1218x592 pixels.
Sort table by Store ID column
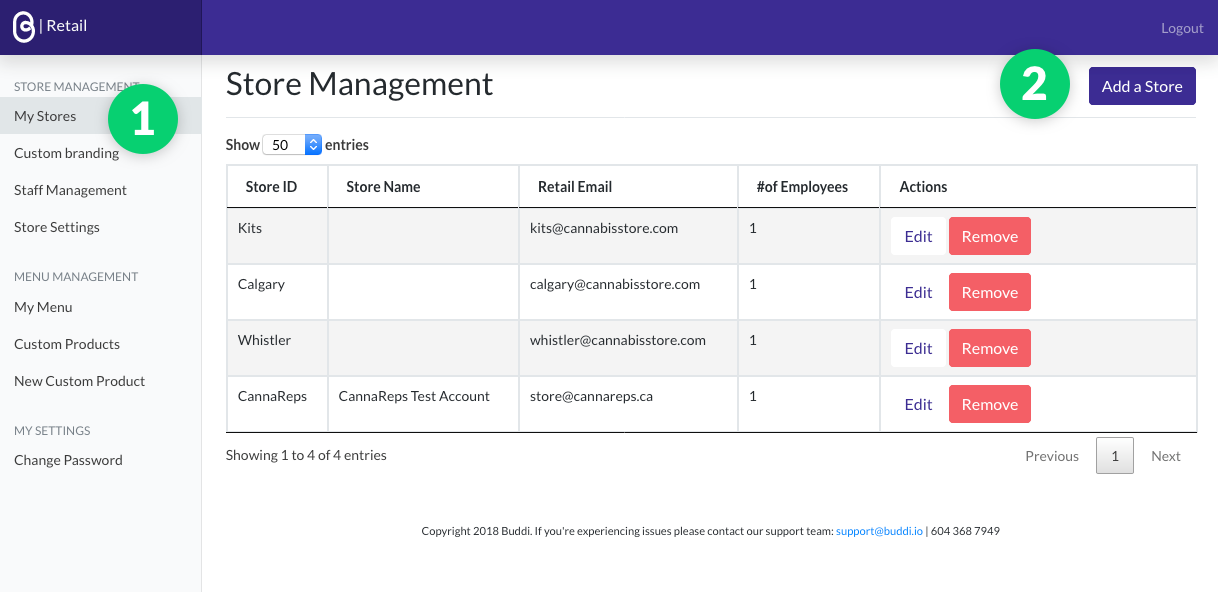271,187
